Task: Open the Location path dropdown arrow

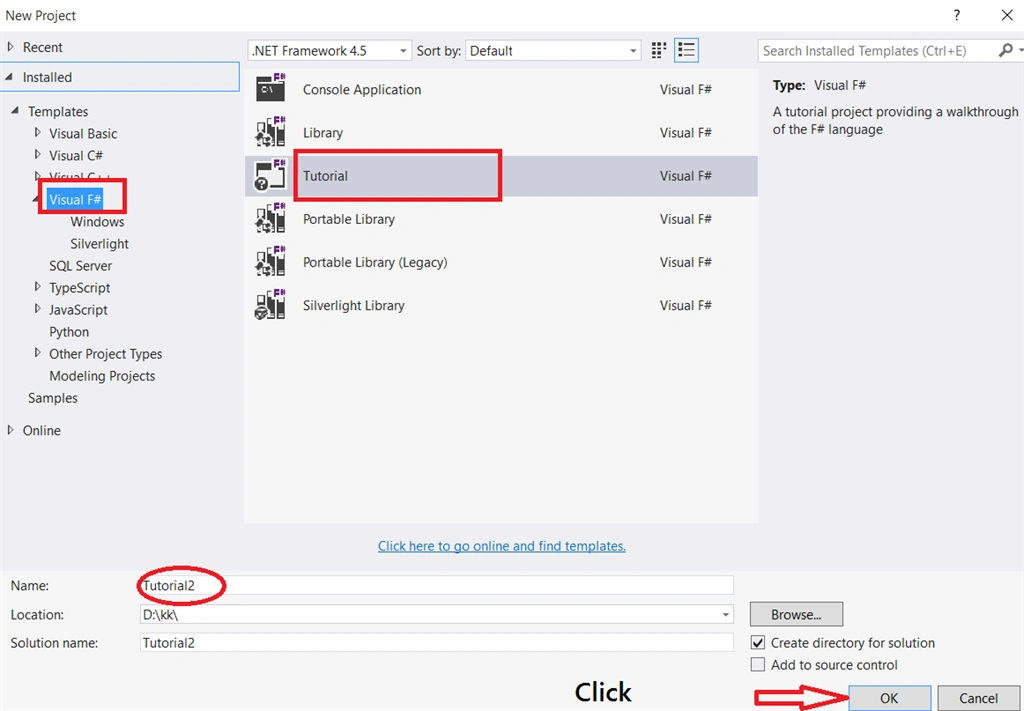Action: 725,614
